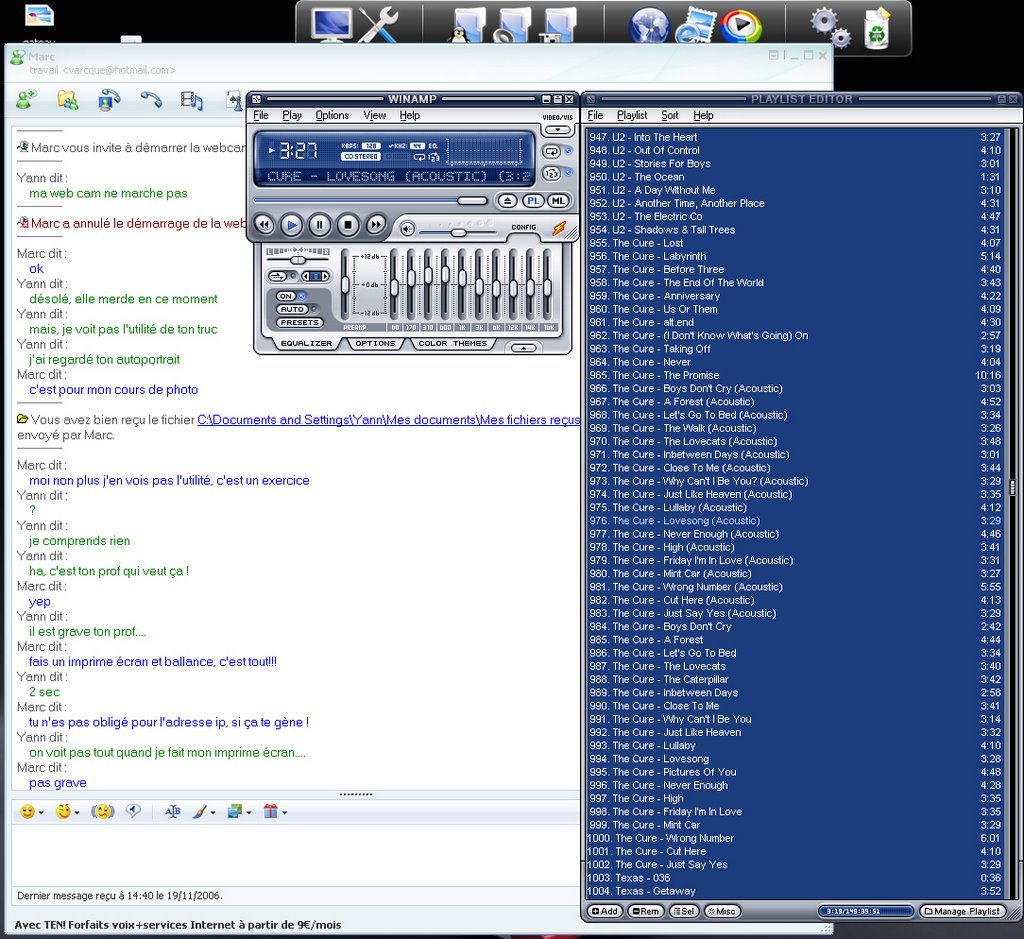Click the equalizer balance slider handle
This screenshot has width=1024, height=939.
(x=298, y=260)
